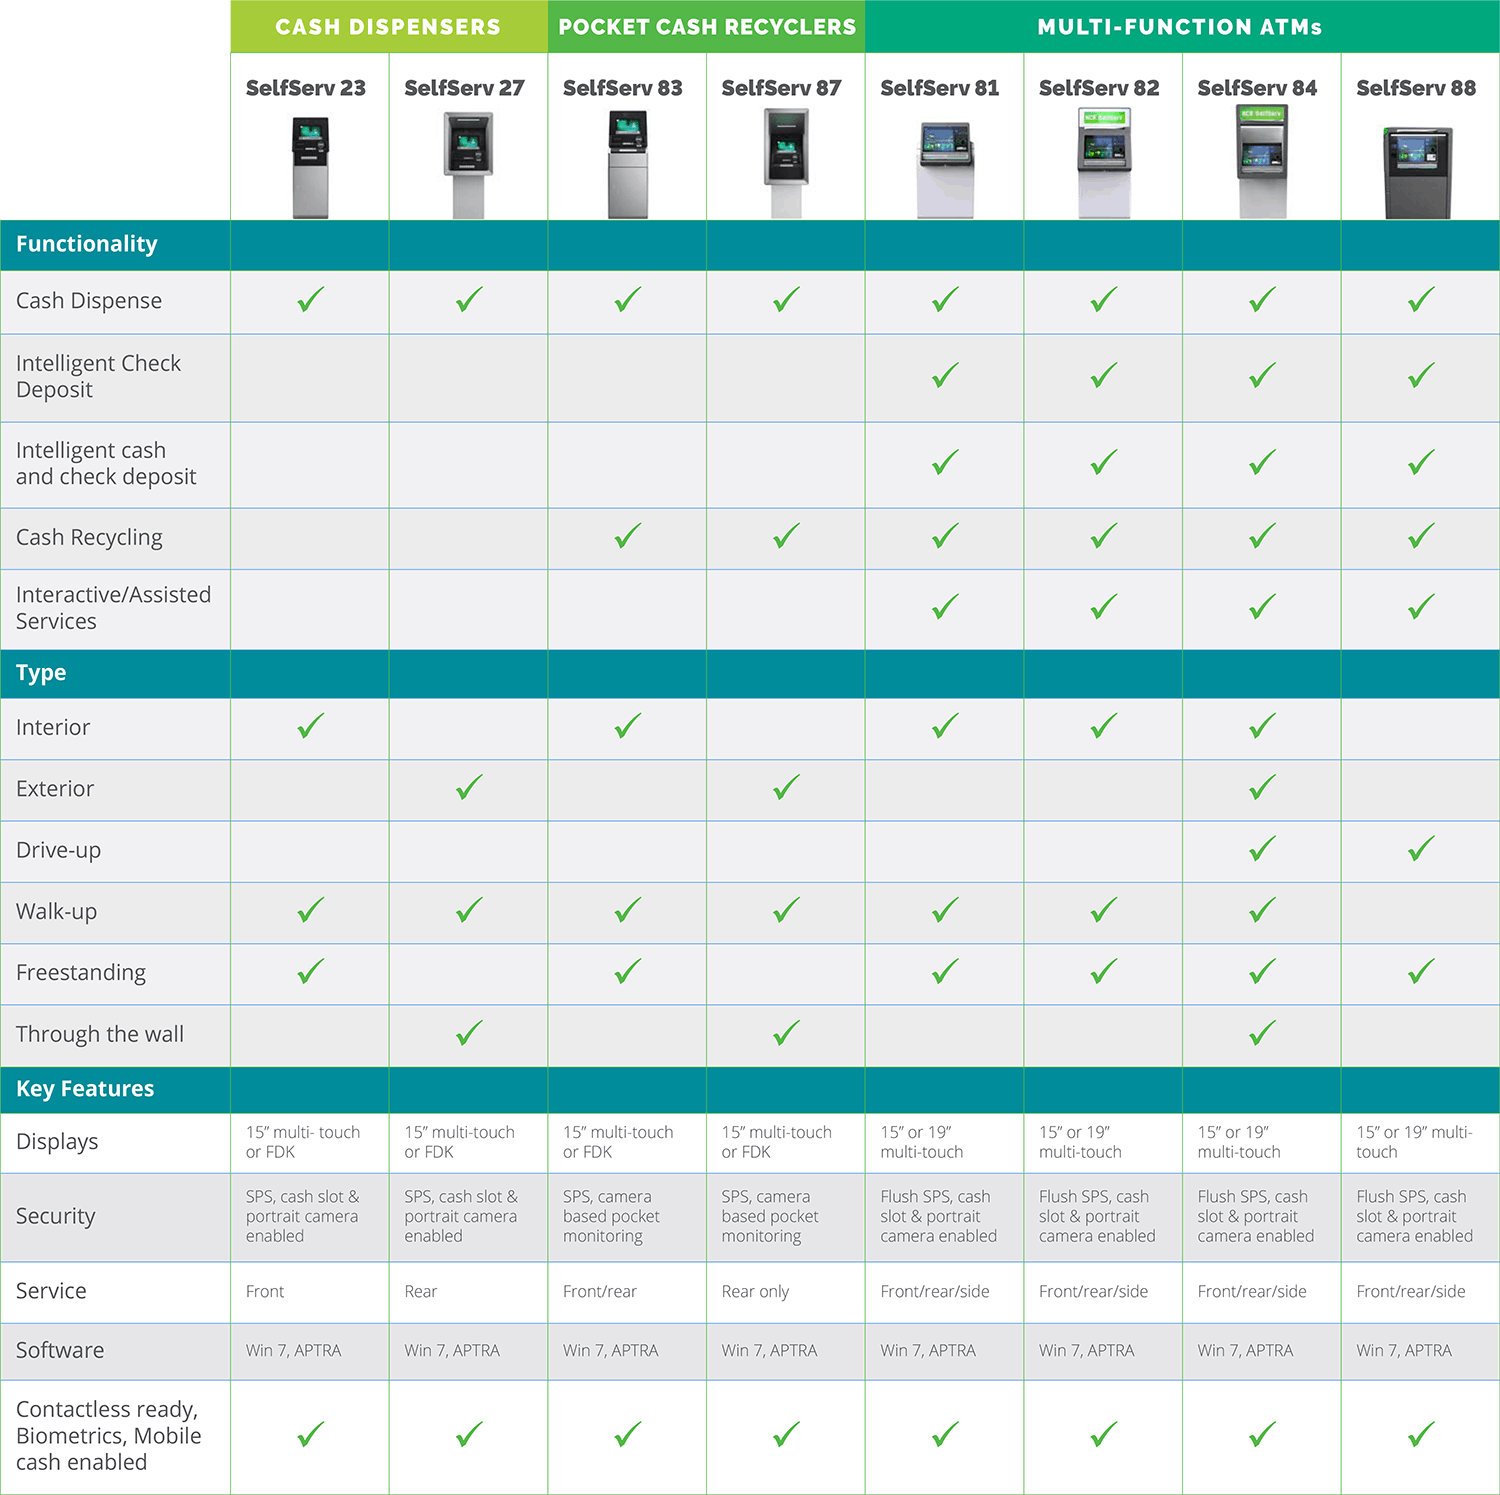1500x1495 pixels.
Task: Click the Type section header
Action: tap(41, 673)
